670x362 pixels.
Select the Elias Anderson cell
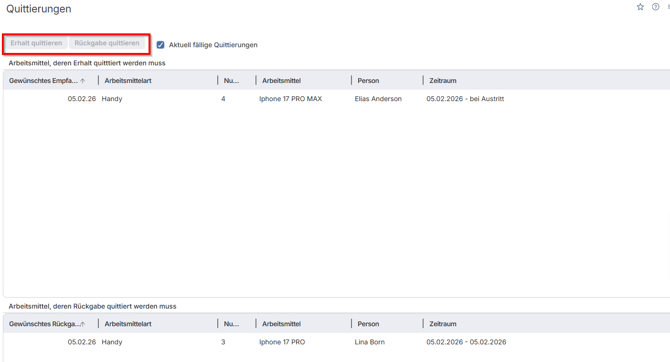tap(378, 99)
